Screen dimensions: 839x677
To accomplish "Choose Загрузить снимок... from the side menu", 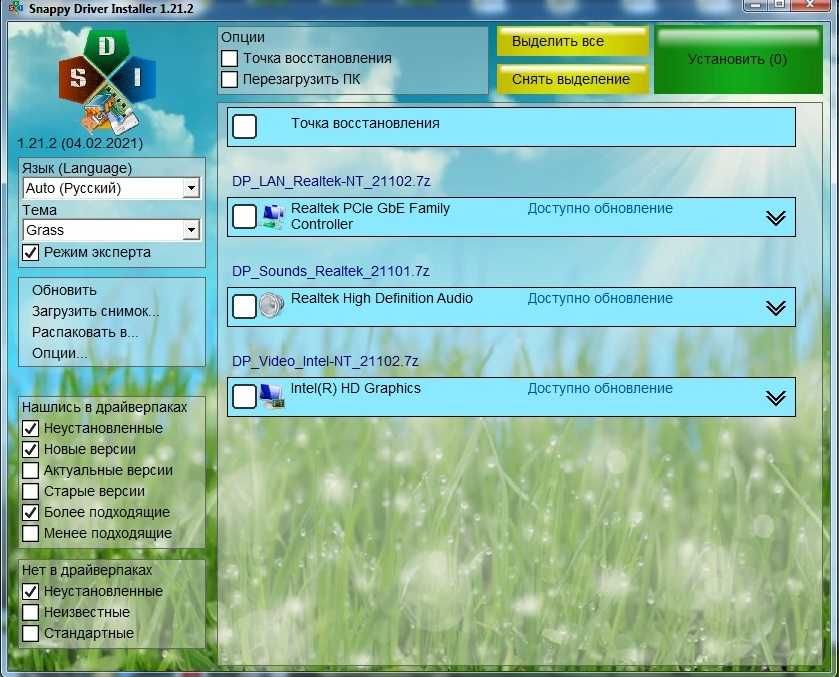I will point(96,311).
